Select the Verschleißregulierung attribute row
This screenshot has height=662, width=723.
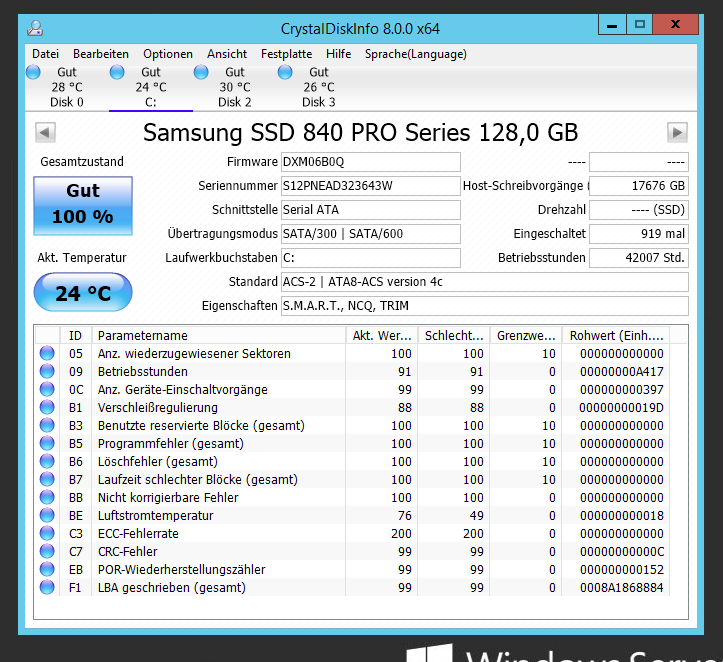(361, 408)
